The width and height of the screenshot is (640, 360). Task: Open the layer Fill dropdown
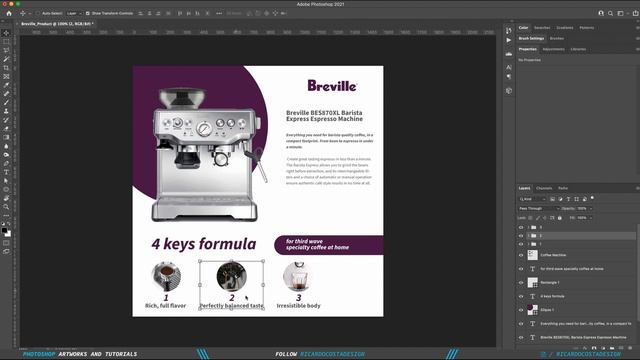pos(591,218)
